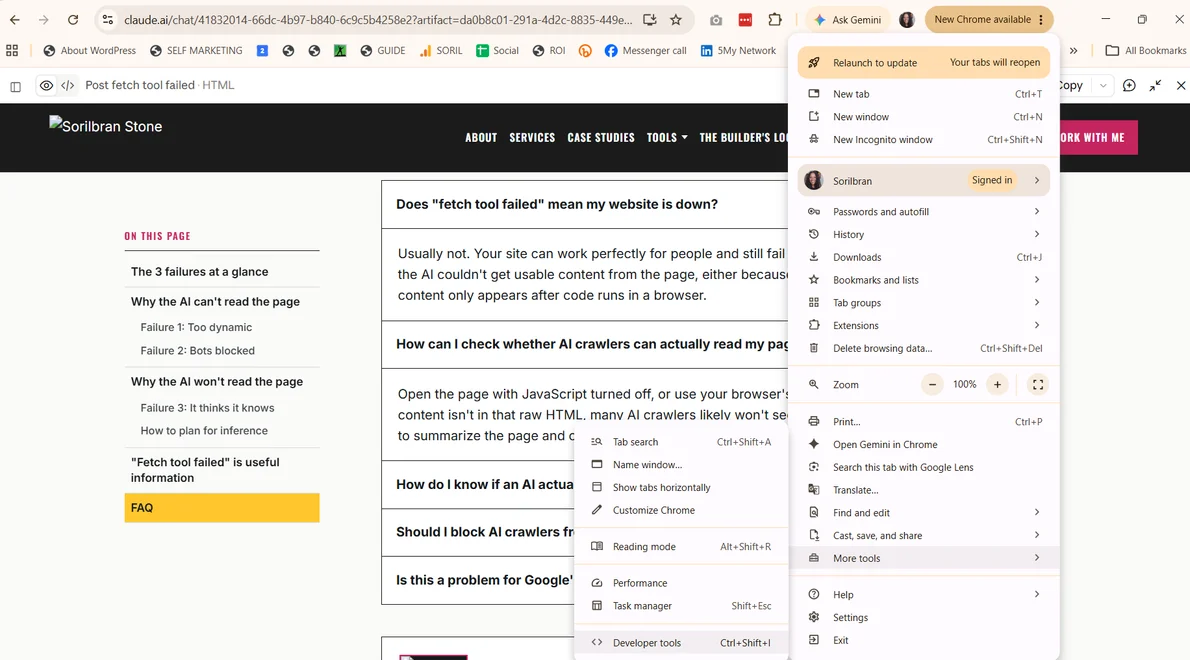Click the address bar URL
The width and height of the screenshot is (1190, 660).
coord(378,20)
